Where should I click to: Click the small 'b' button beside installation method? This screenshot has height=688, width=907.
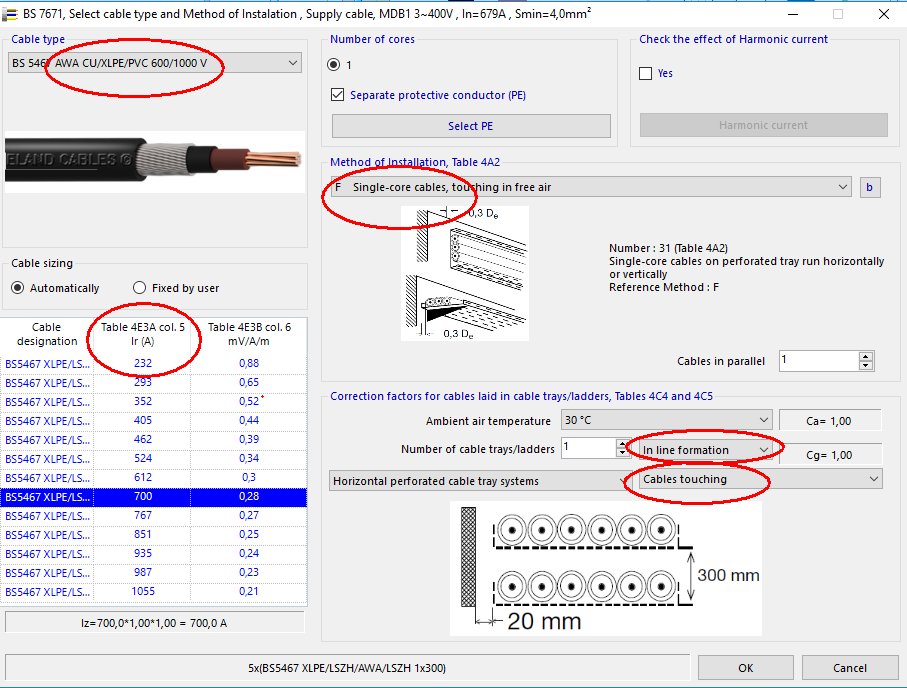pyautogui.click(x=869, y=187)
